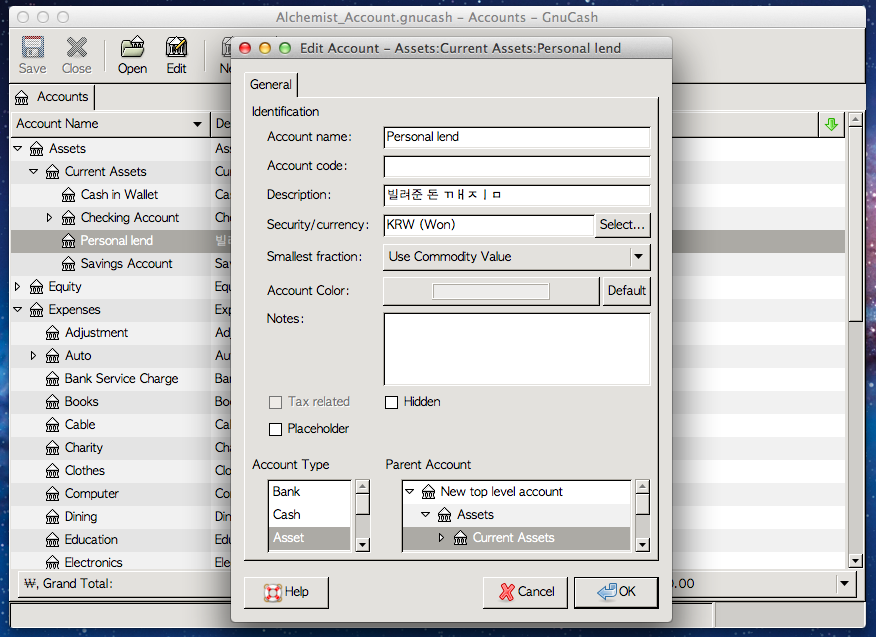The height and width of the screenshot is (637, 876).
Task: Collapse the Assets tree in main window
Action: coord(18,149)
